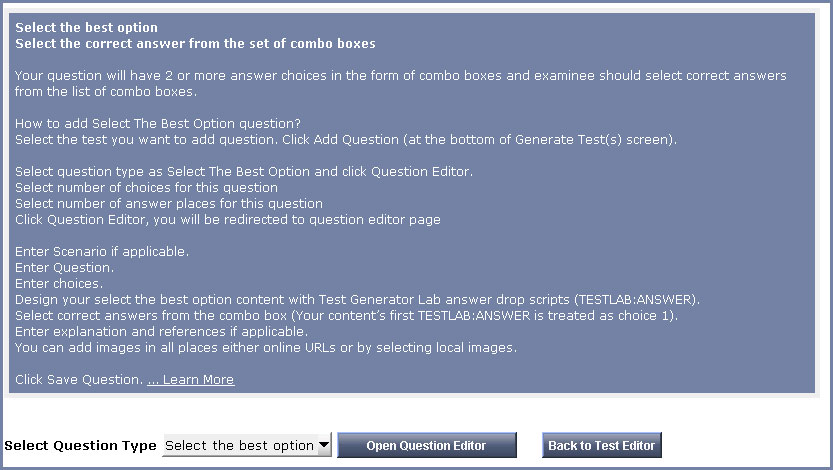
Task: Follow the Learn More link
Action: pyautogui.click(x=191, y=380)
